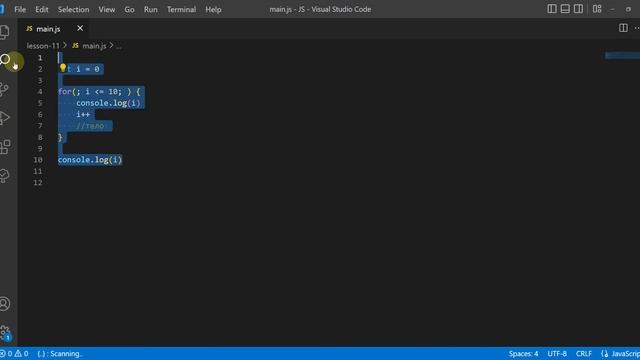Viewport: 640px width, 360px height.
Task: Open the Selection menu
Action: tap(73, 9)
